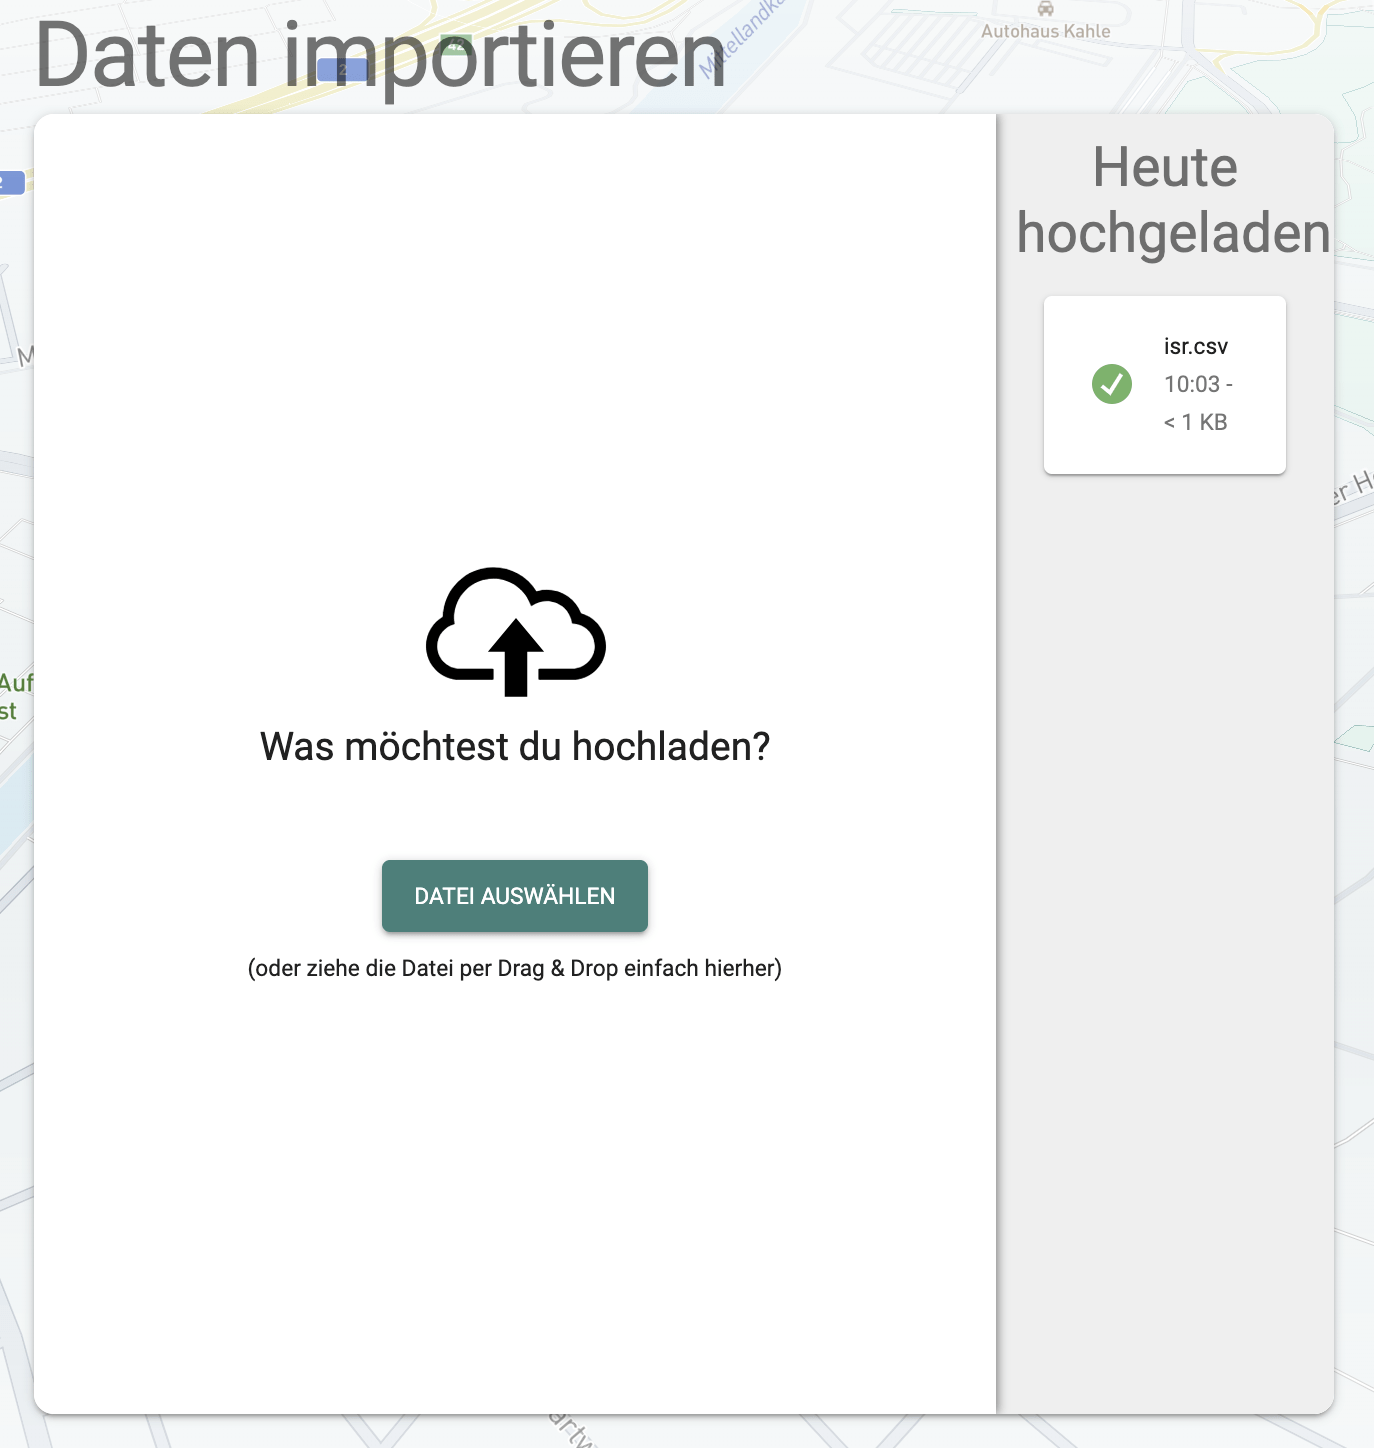Click the green A42 highway badge on the map
1374x1448 pixels.
point(457,45)
